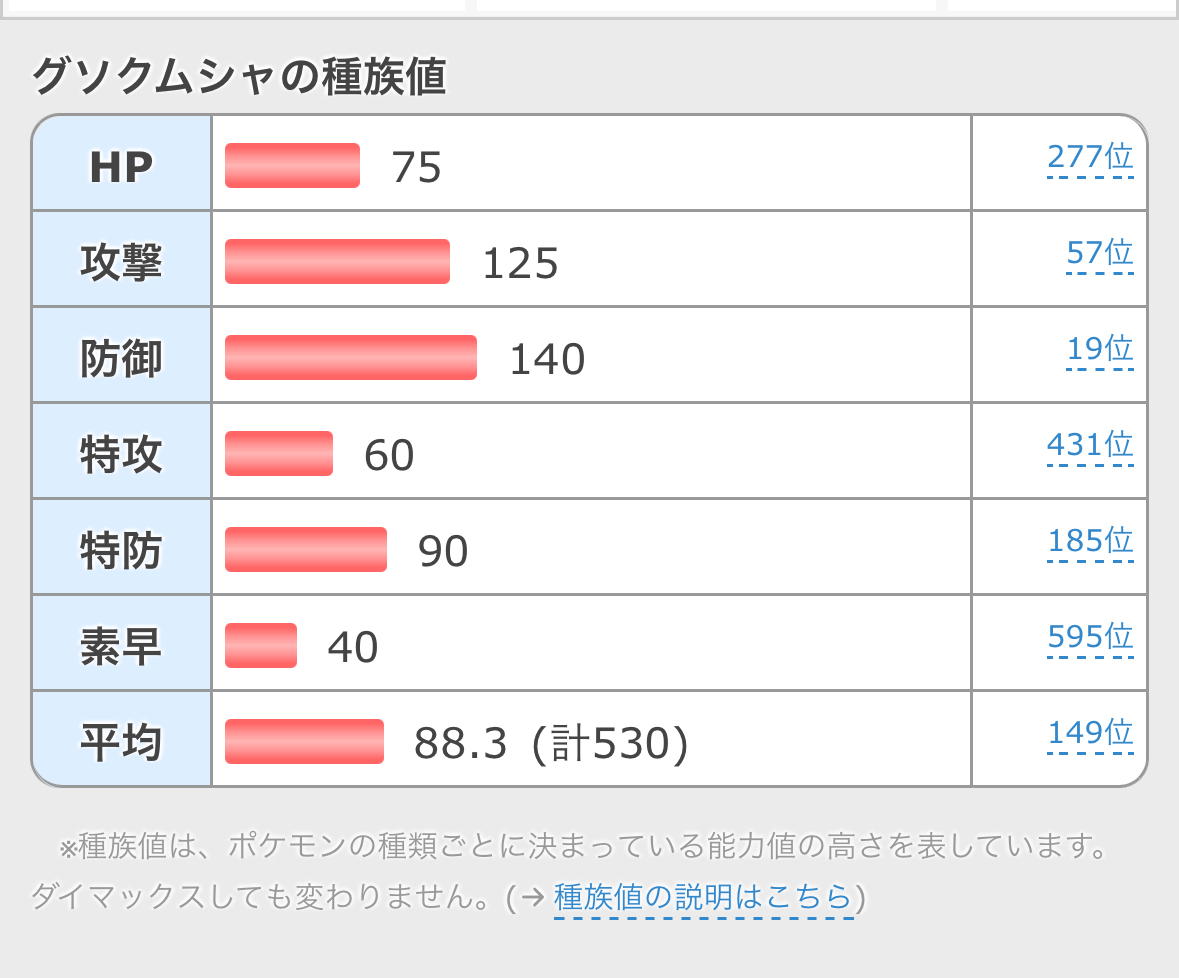Open the HP 277位 ranking link
1179x978 pixels.
[1090, 157]
